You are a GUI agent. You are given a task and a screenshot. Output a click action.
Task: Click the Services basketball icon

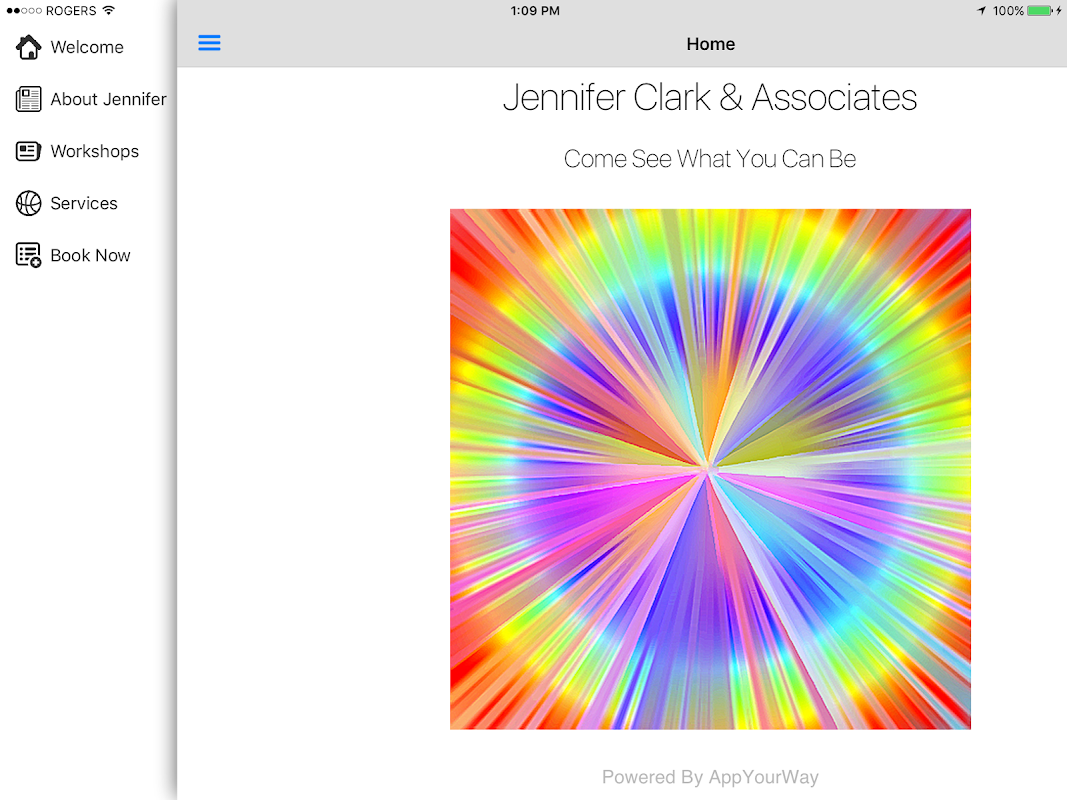tap(29, 203)
